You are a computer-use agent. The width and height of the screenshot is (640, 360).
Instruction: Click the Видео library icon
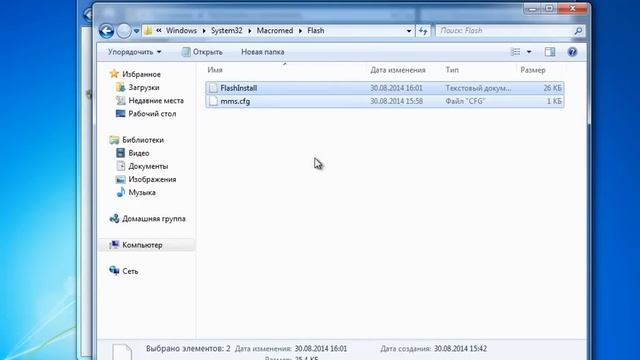tap(120, 153)
